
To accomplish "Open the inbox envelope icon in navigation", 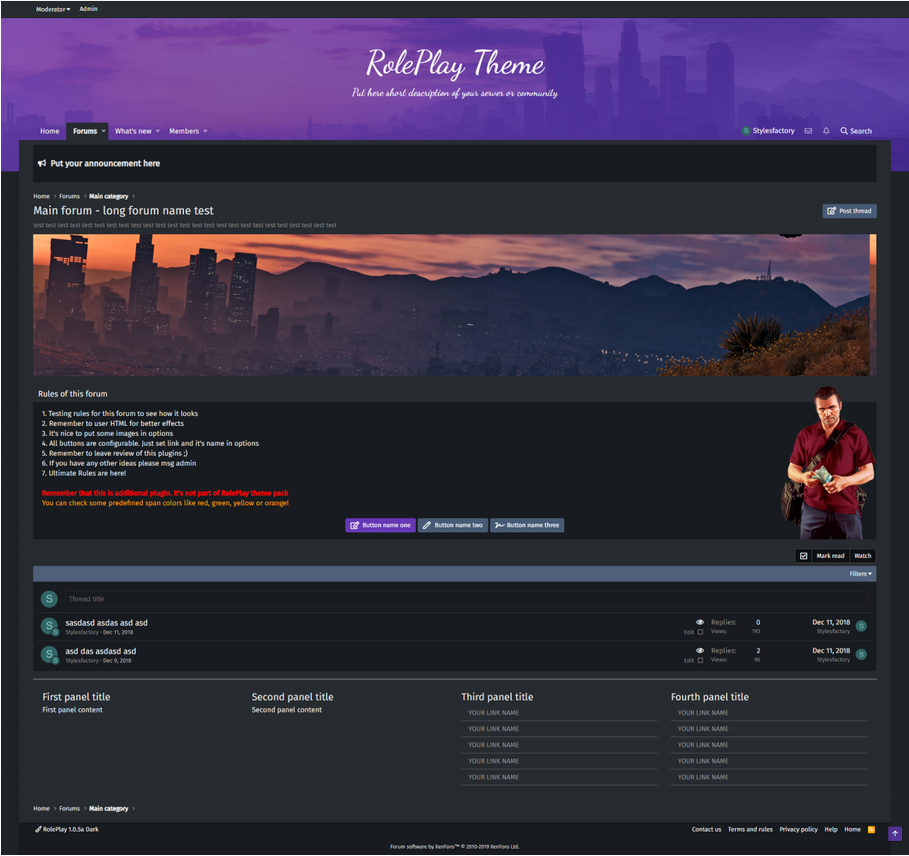I will pos(808,131).
